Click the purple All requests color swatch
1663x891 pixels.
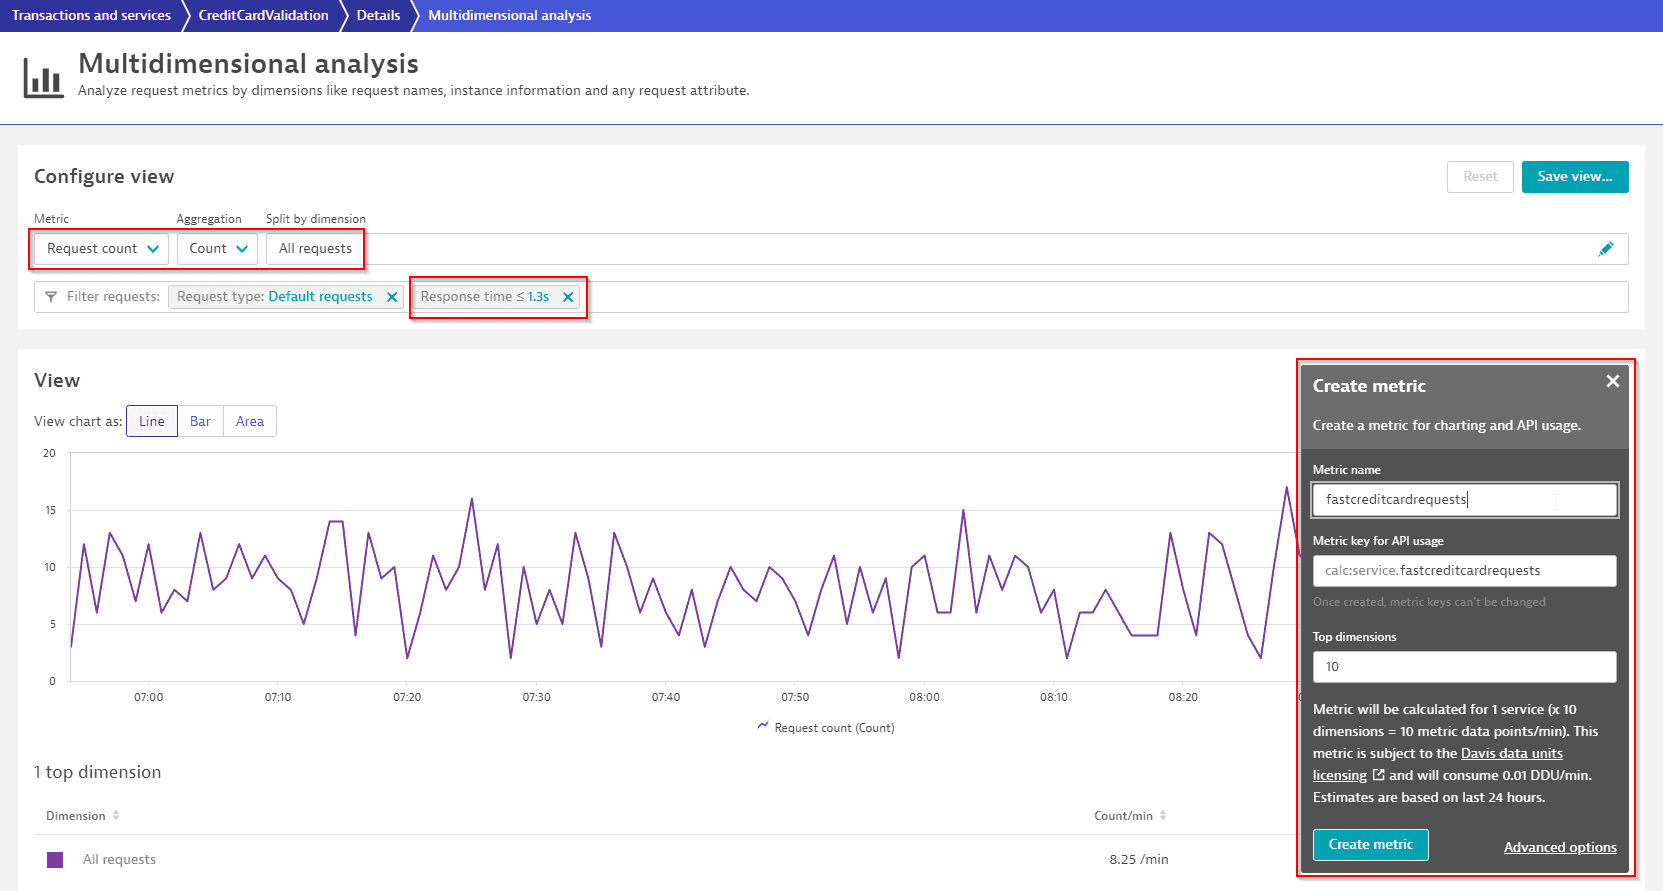coord(55,860)
